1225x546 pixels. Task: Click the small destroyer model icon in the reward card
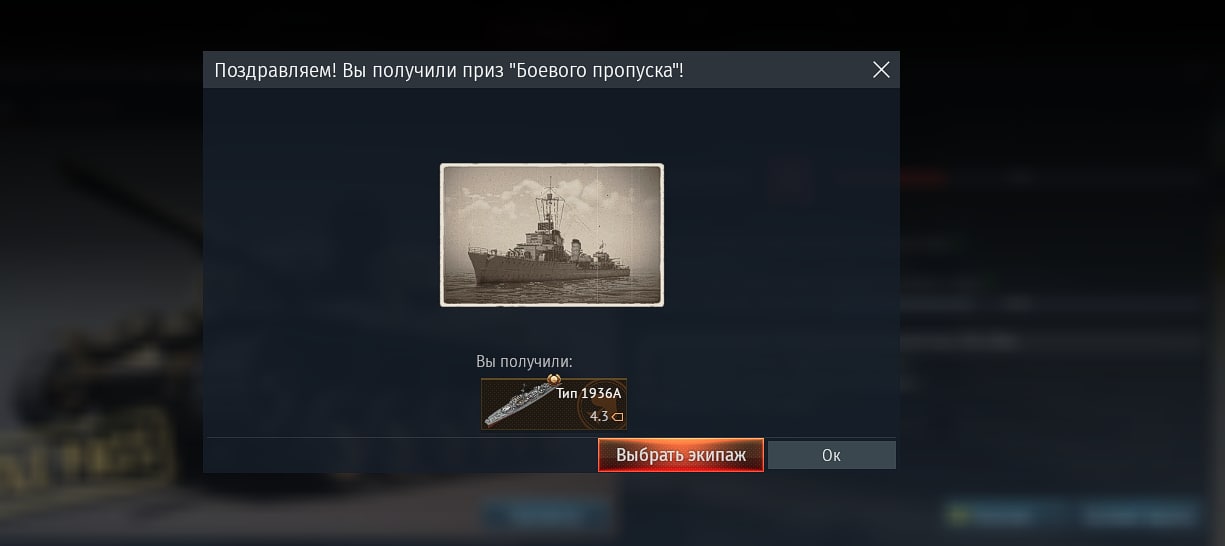[517, 405]
